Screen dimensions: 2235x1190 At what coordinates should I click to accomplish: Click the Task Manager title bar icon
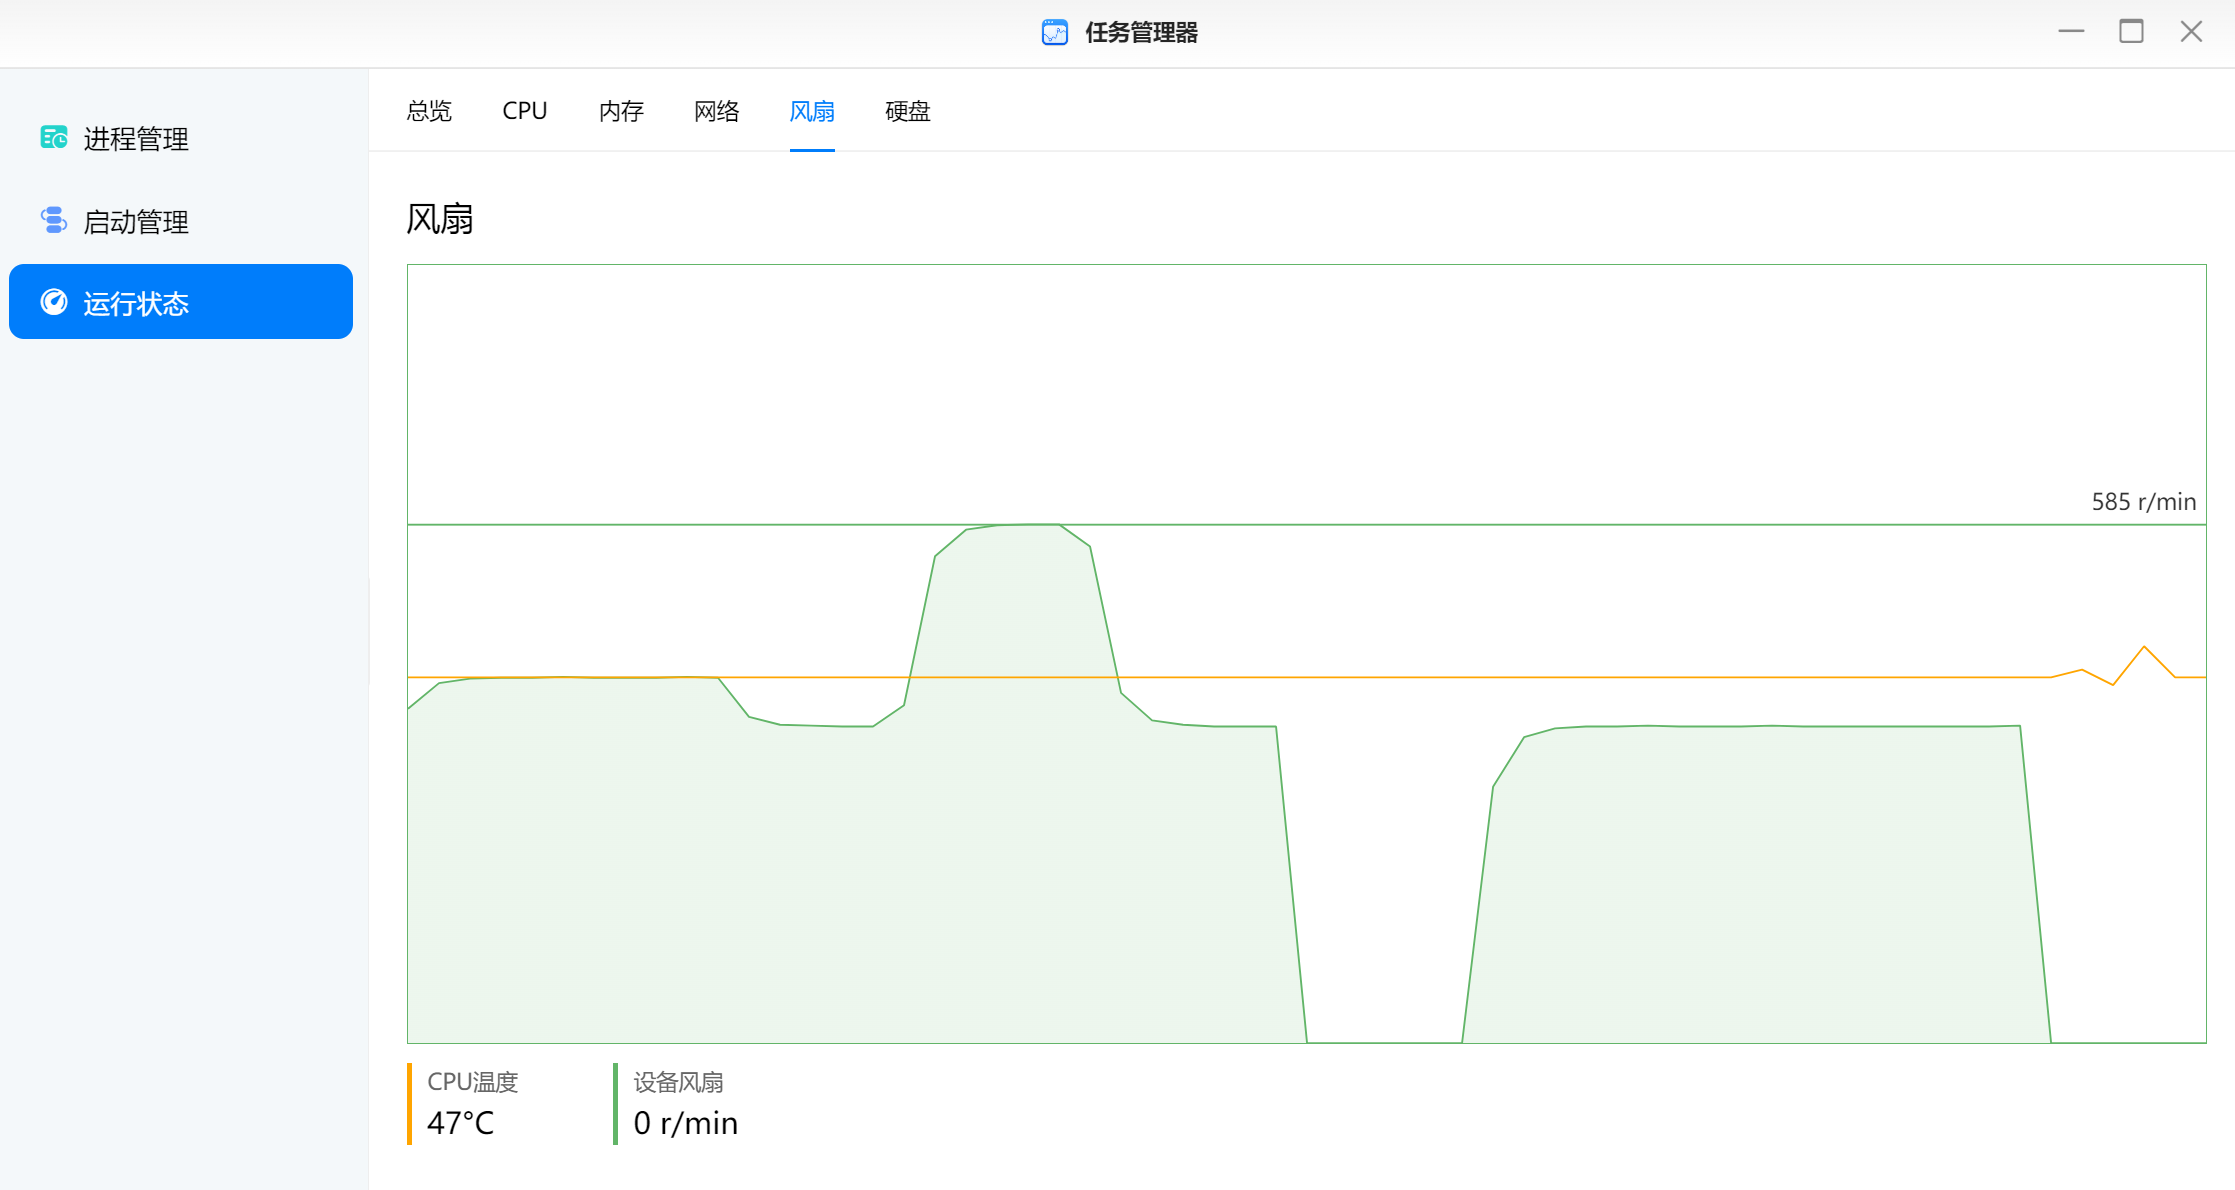tap(1054, 33)
